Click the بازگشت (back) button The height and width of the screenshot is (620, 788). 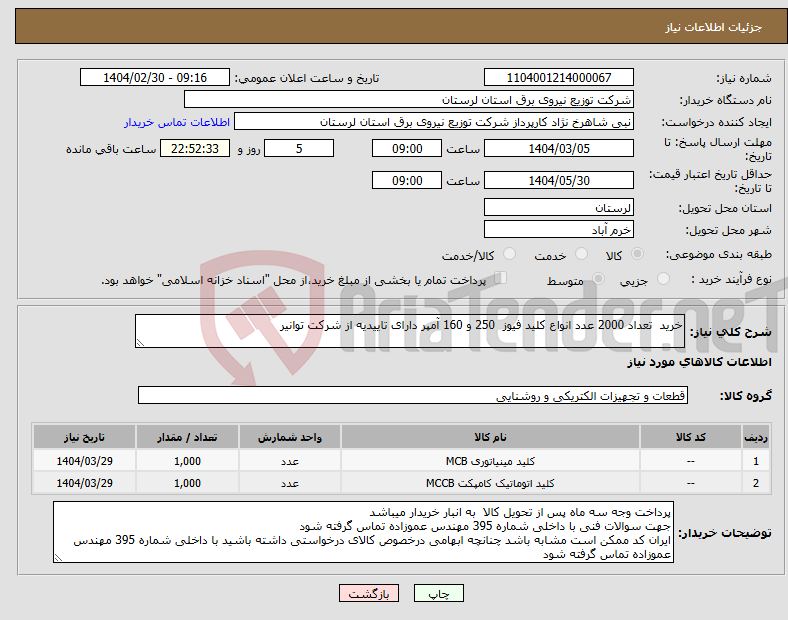tap(369, 593)
